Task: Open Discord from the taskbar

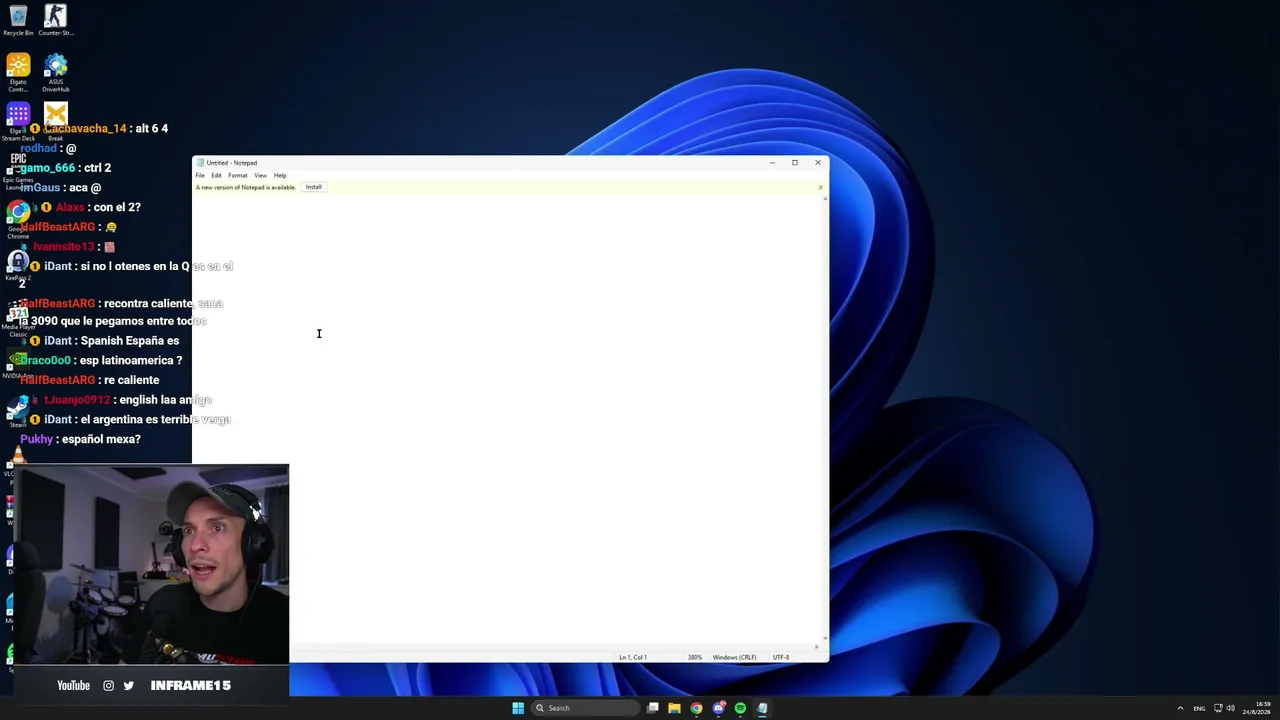Action: (x=719, y=708)
